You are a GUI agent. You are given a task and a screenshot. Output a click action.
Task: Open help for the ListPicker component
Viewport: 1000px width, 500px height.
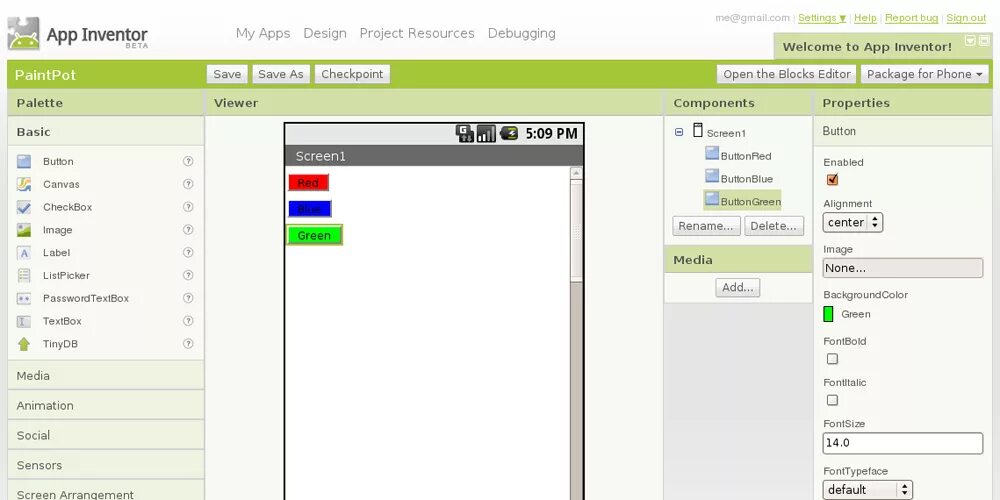tap(188, 275)
